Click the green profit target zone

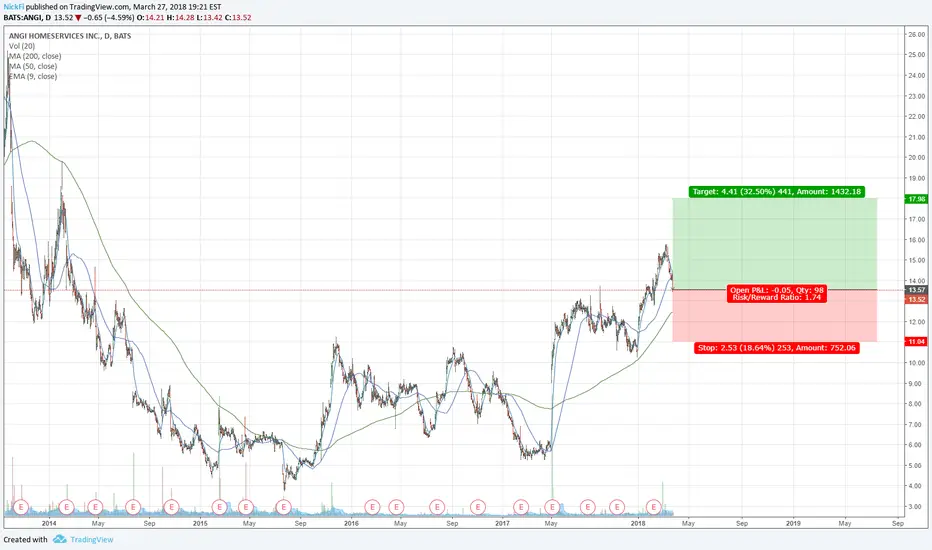point(774,244)
